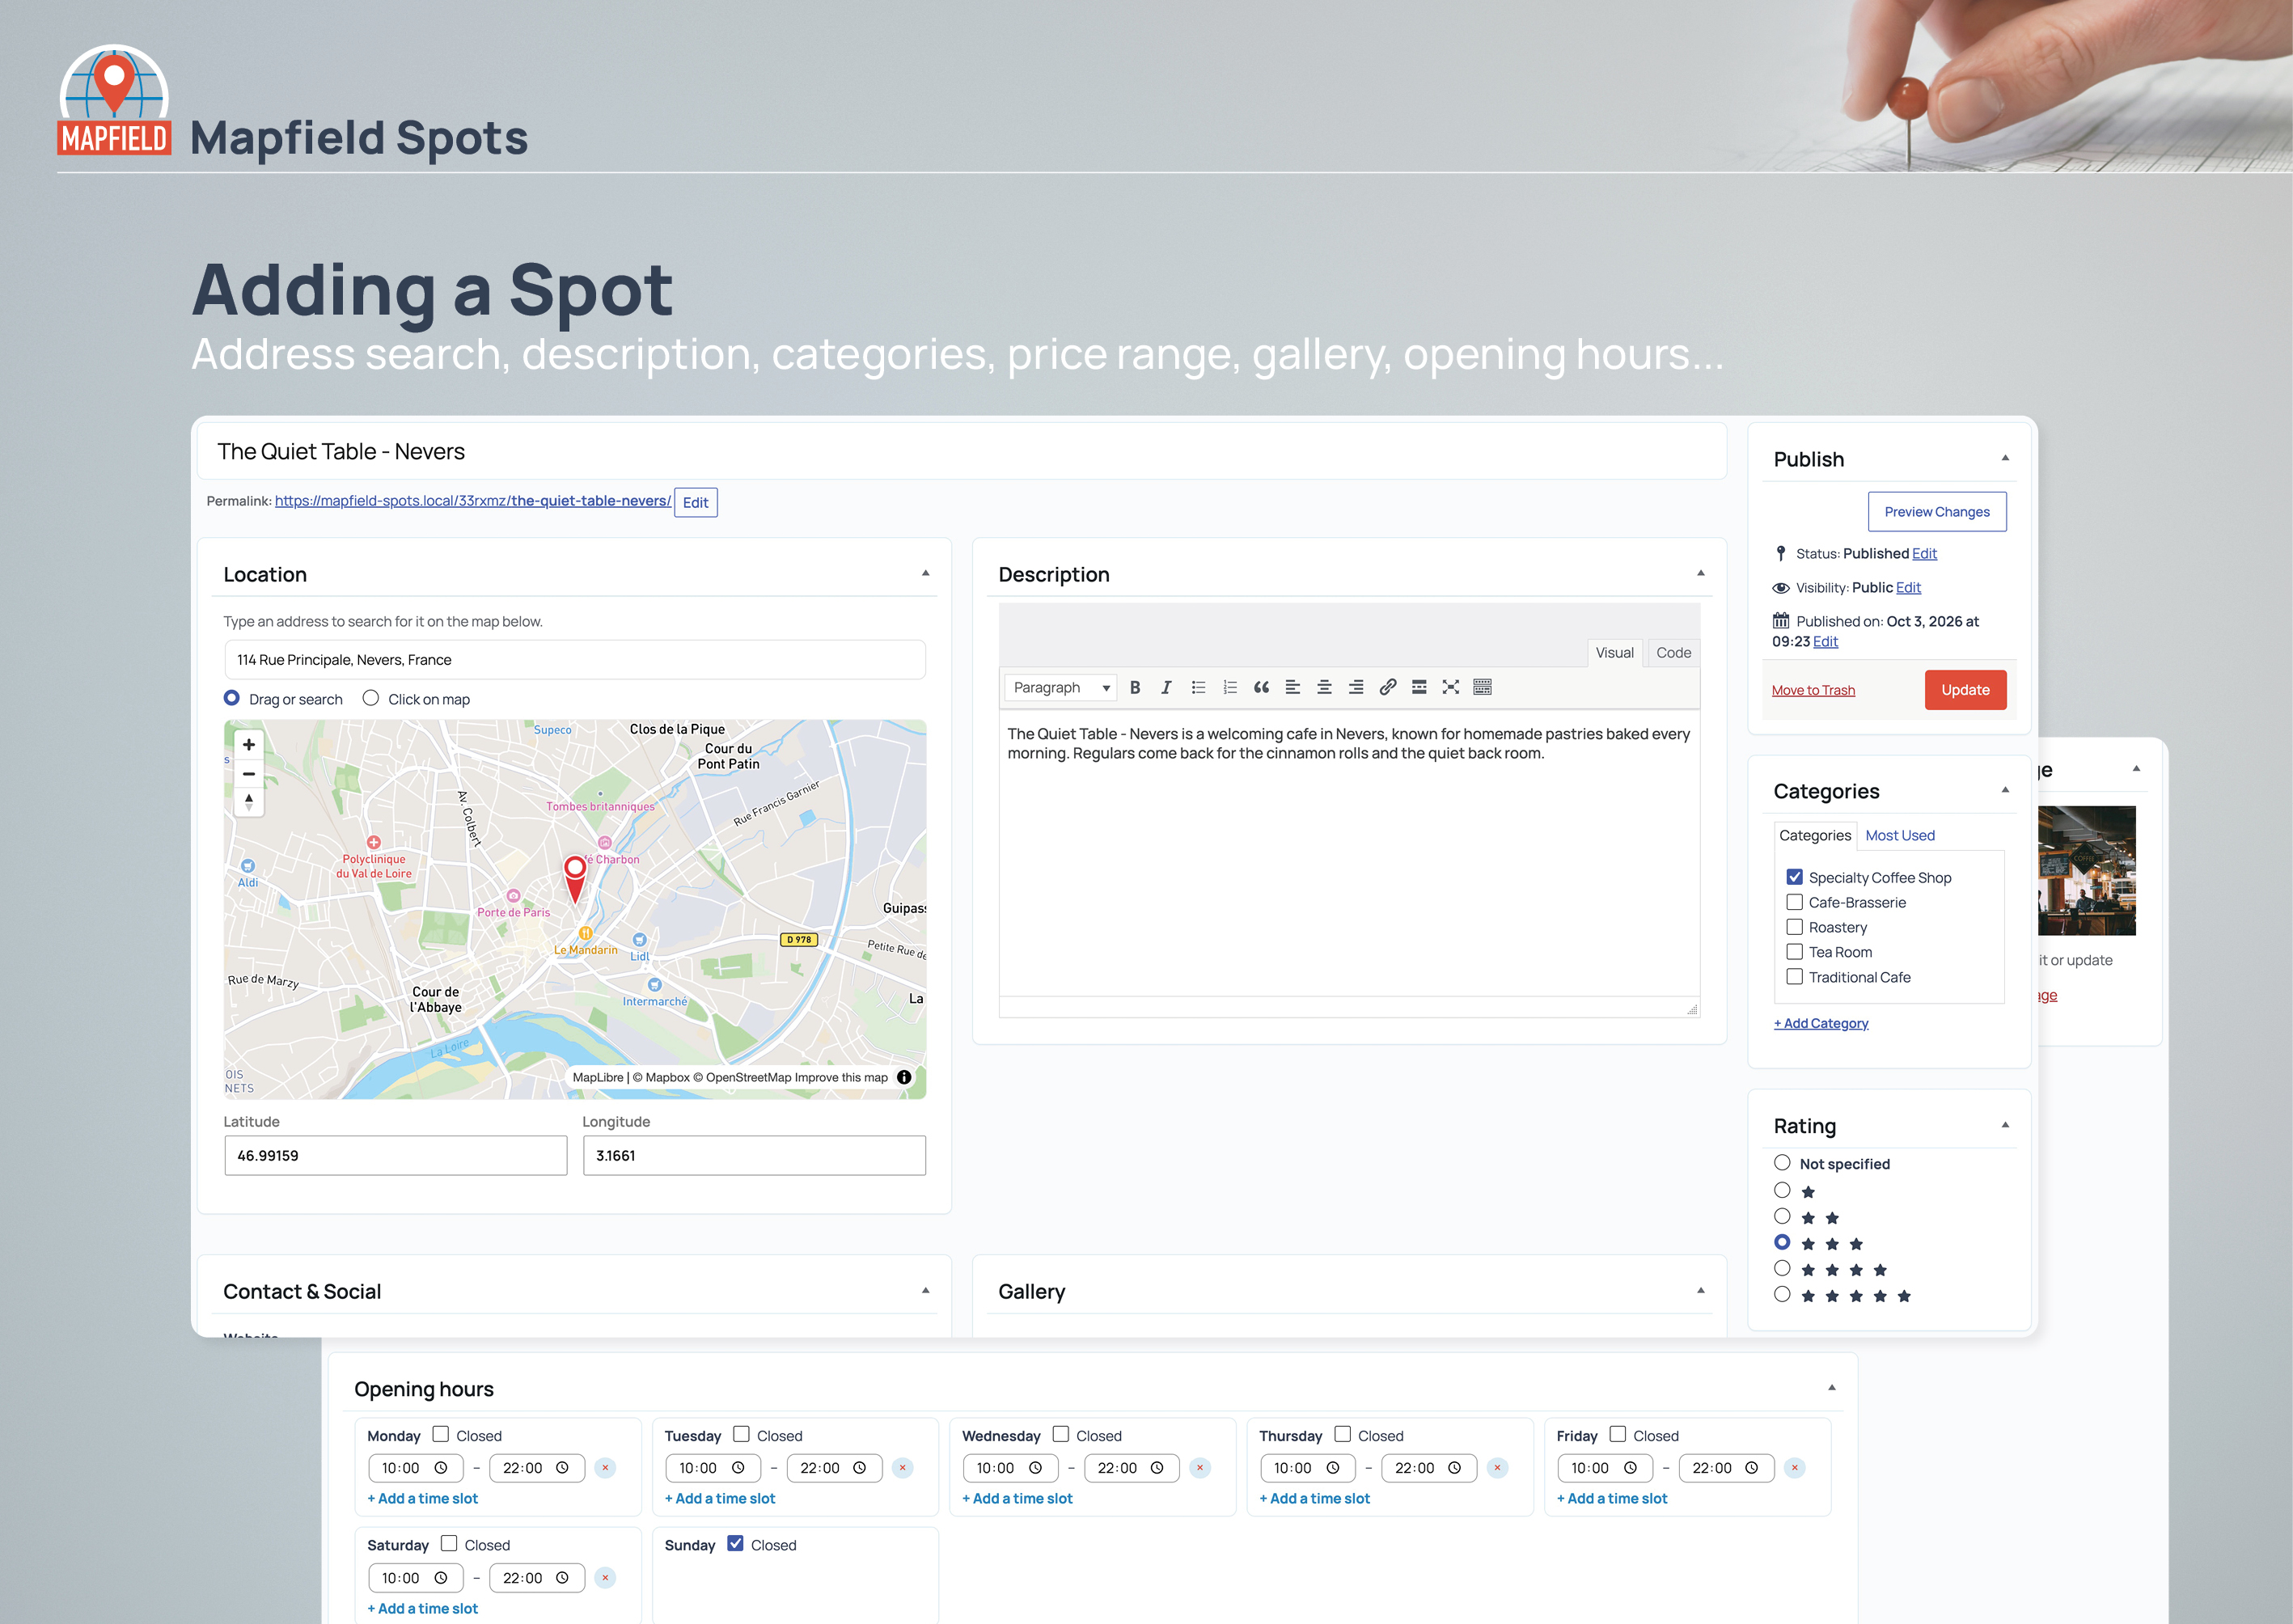2293x1624 pixels.
Task: Center align the description text
Action: (1324, 687)
